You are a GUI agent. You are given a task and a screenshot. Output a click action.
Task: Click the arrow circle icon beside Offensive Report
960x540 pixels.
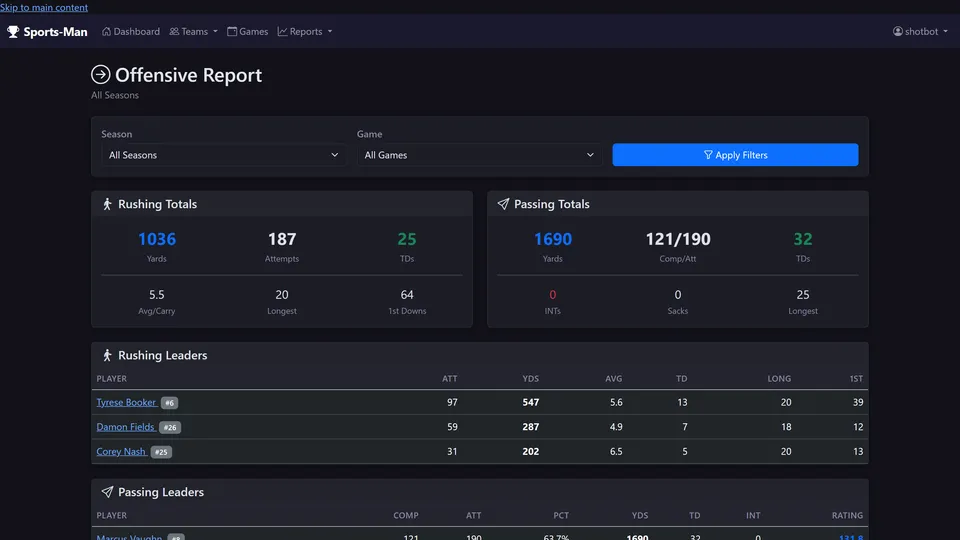click(100, 75)
